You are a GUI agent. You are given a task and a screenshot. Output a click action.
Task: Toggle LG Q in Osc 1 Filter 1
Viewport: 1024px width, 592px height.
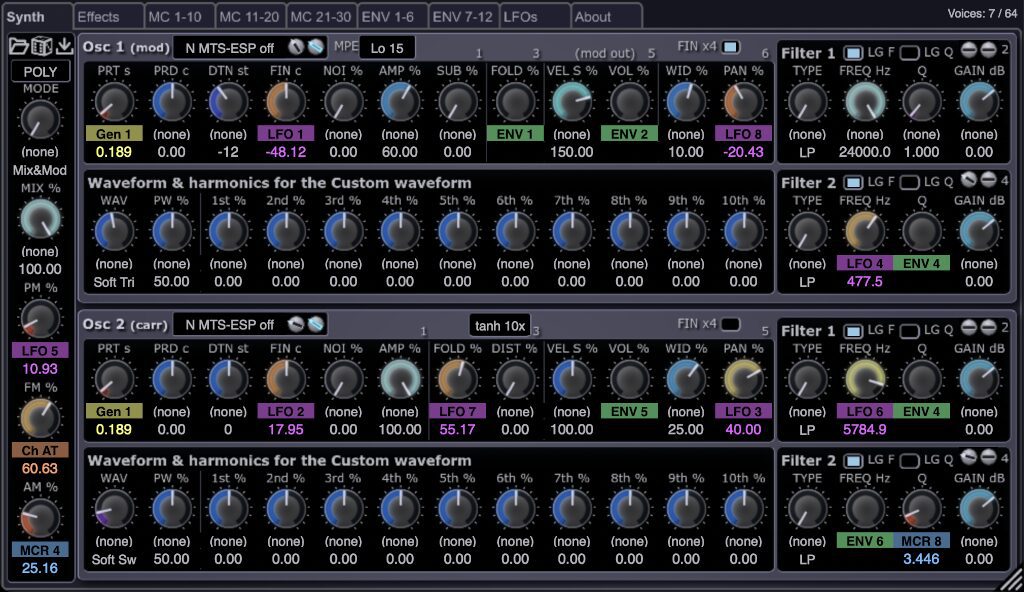910,53
